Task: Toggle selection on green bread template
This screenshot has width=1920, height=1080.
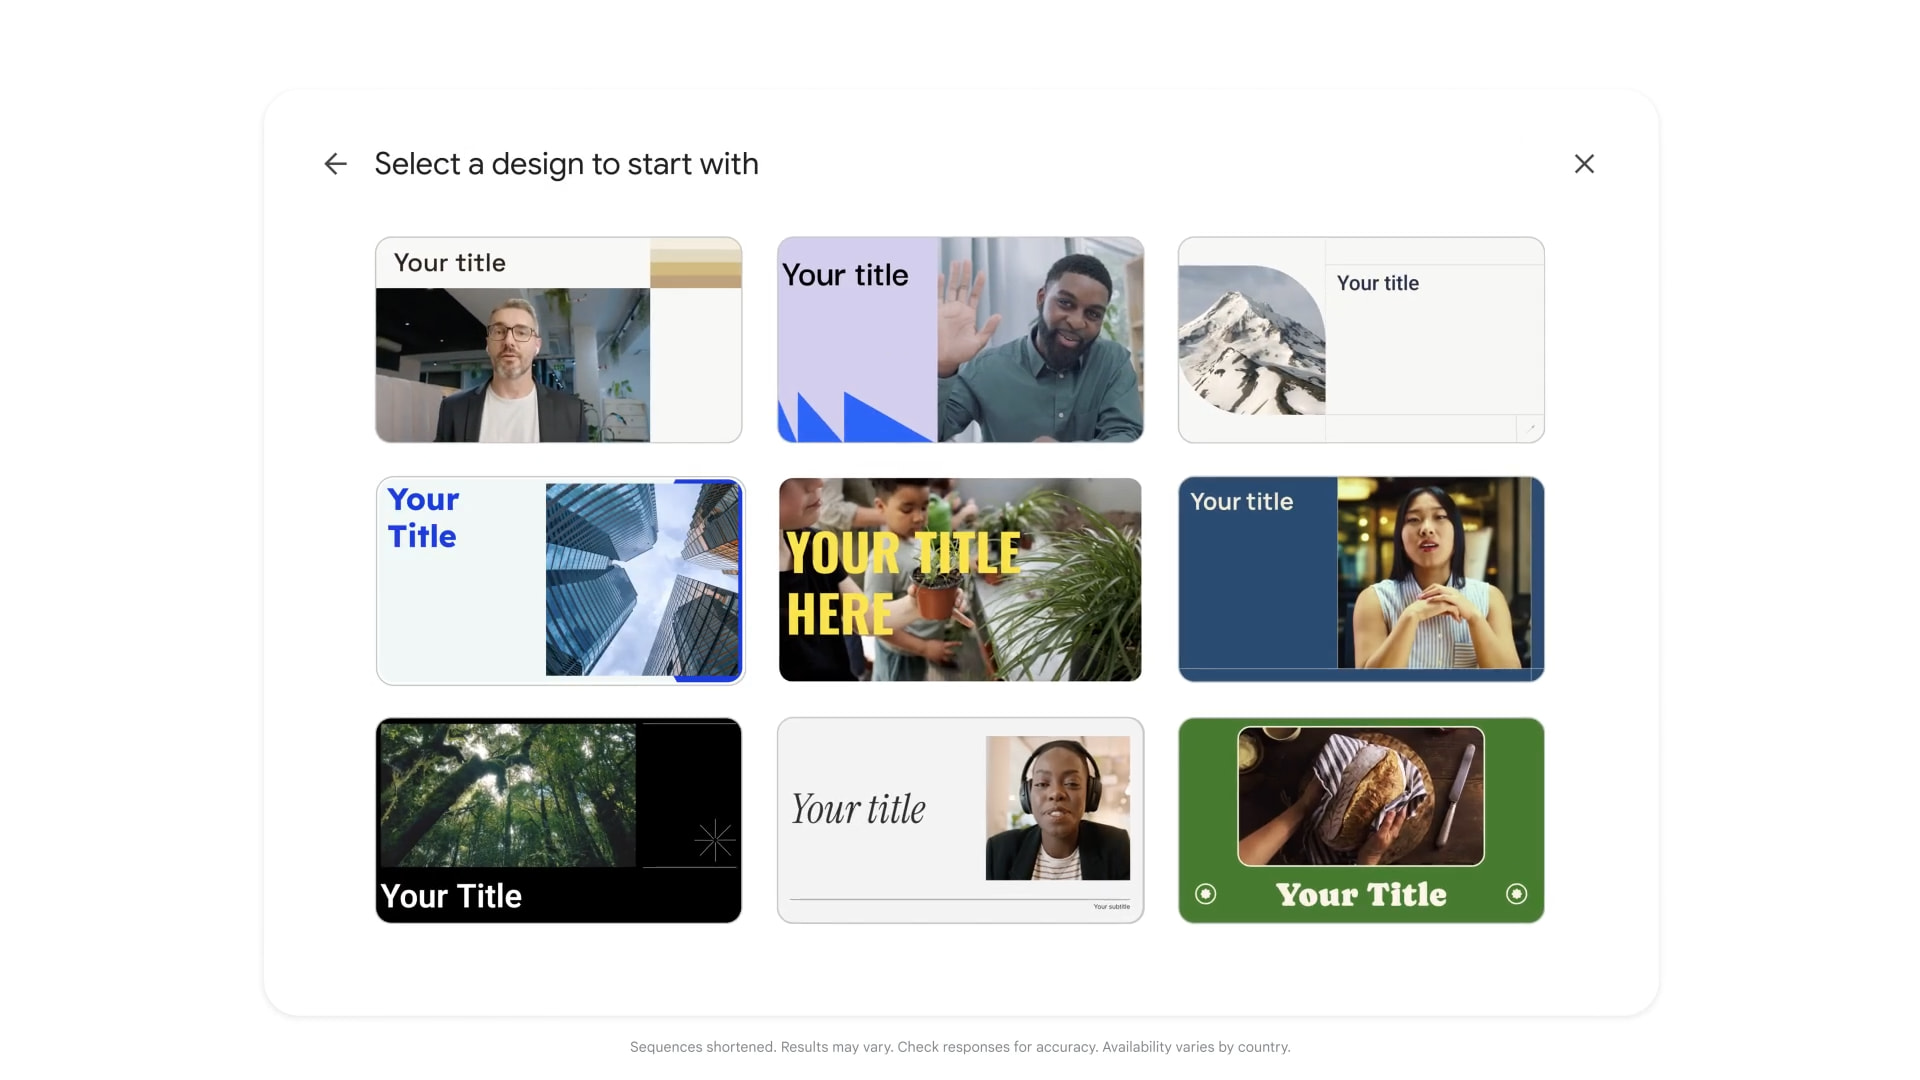Action: click(x=1361, y=819)
